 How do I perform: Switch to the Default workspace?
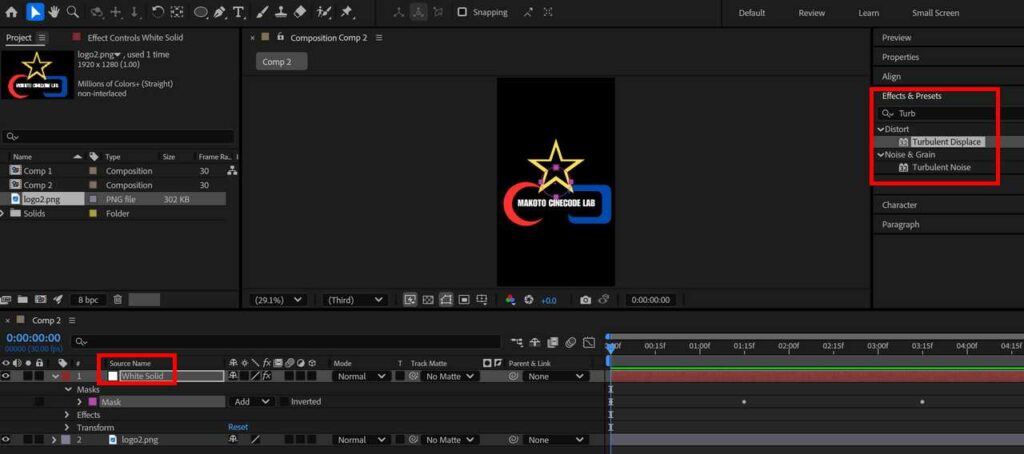coord(751,13)
